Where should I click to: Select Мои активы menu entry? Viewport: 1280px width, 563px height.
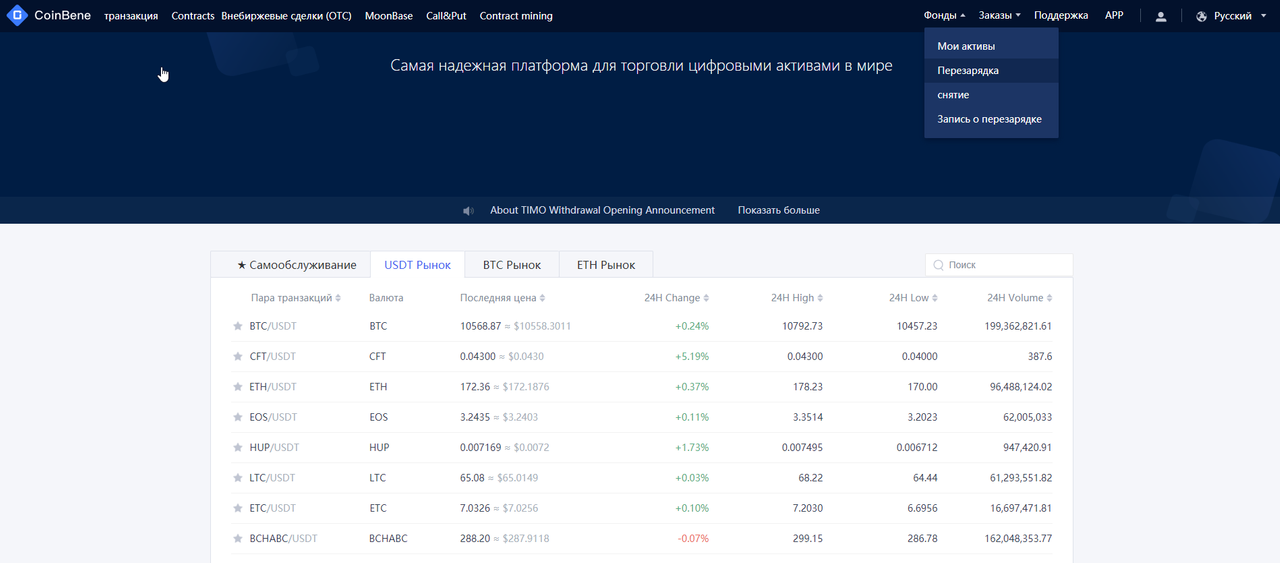991,46
